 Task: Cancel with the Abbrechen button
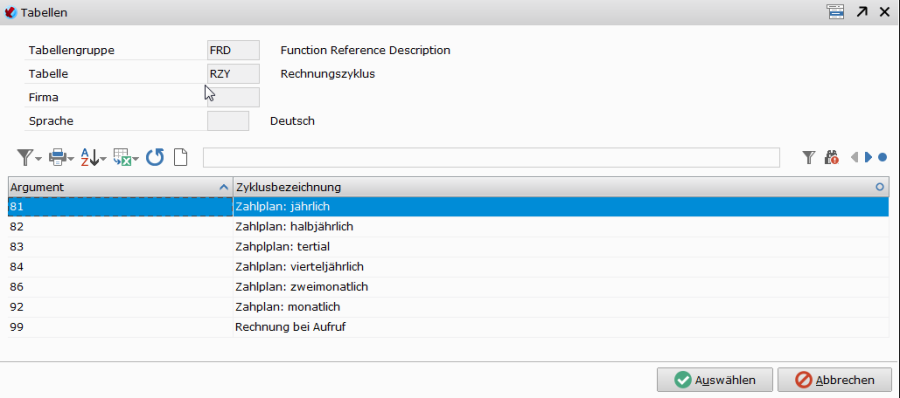[835, 380]
